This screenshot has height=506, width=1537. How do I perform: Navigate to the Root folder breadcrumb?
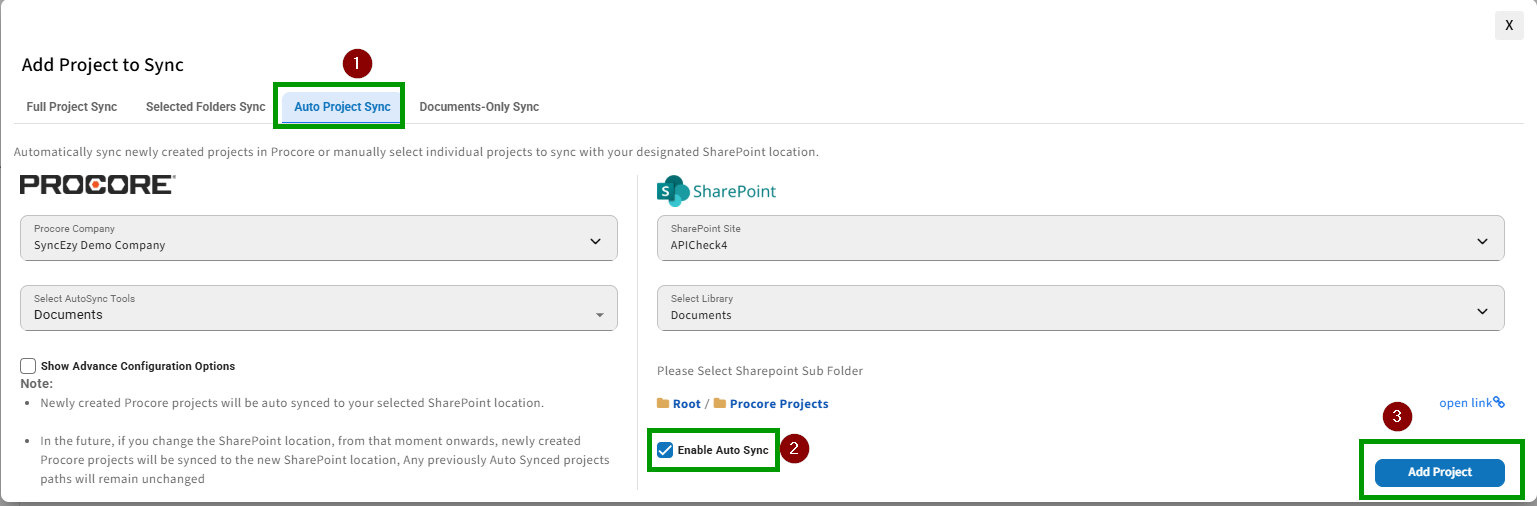[686, 404]
